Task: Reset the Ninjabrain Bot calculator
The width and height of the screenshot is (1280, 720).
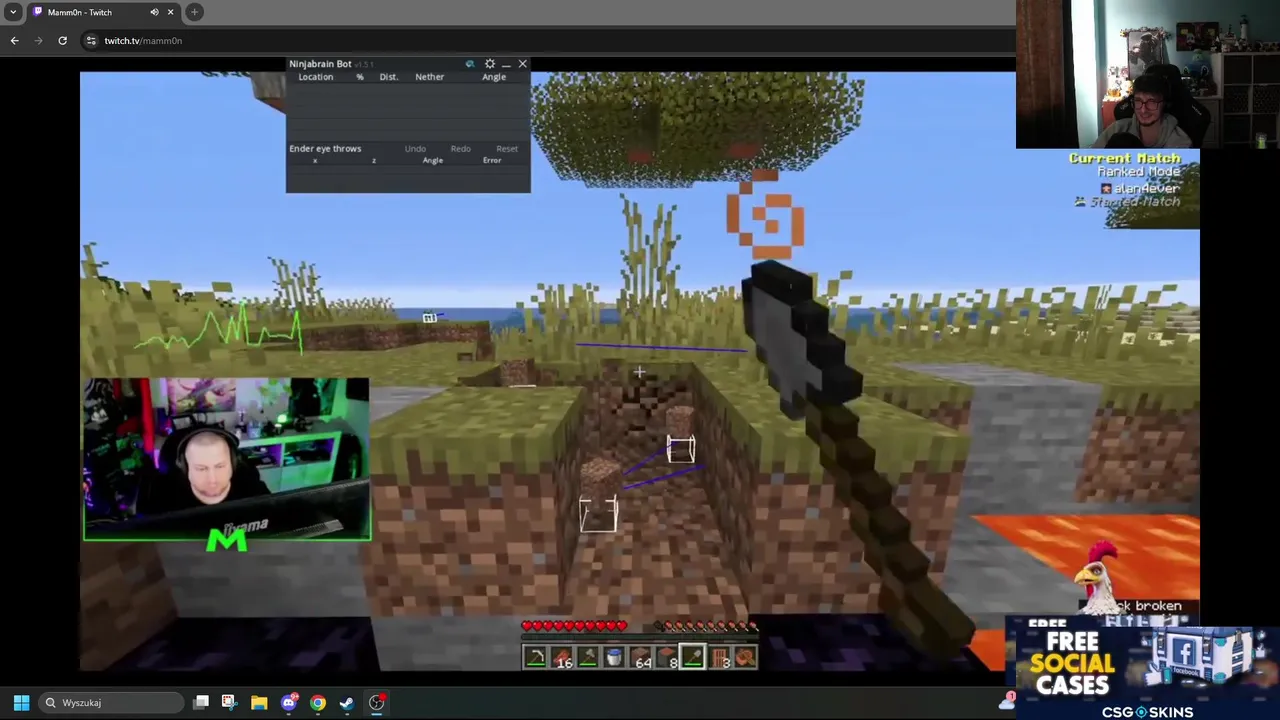Action: 507,149
